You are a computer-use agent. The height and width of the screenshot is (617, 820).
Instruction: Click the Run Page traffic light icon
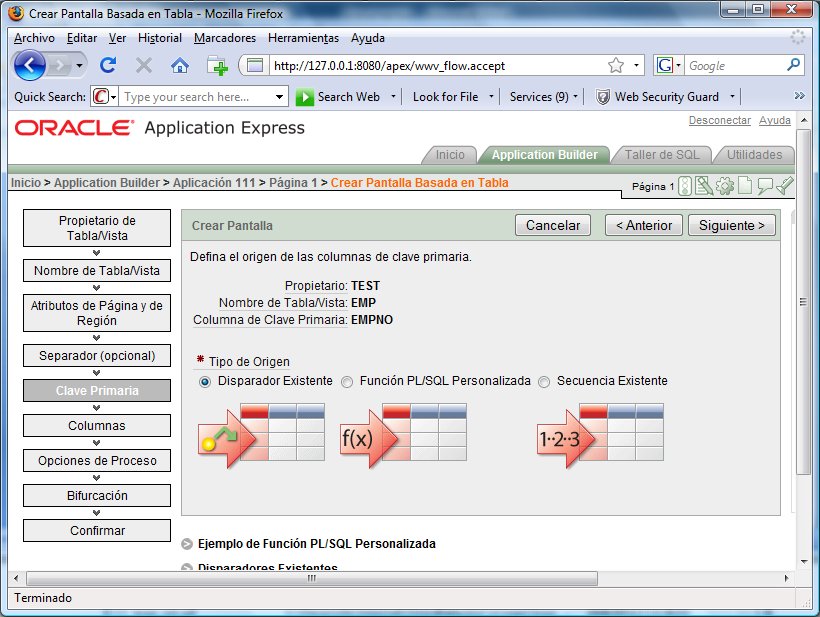tap(685, 186)
